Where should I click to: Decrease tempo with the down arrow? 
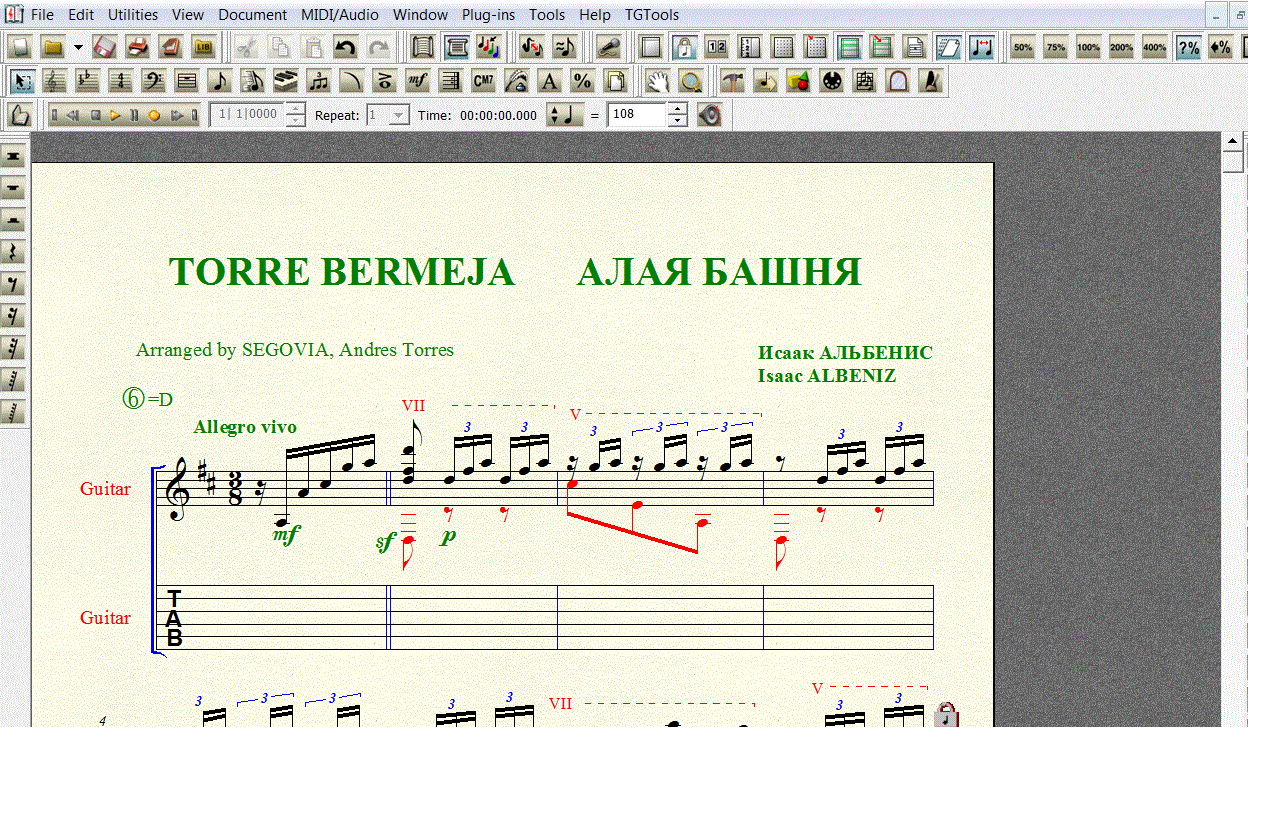[x=677, y=121]
